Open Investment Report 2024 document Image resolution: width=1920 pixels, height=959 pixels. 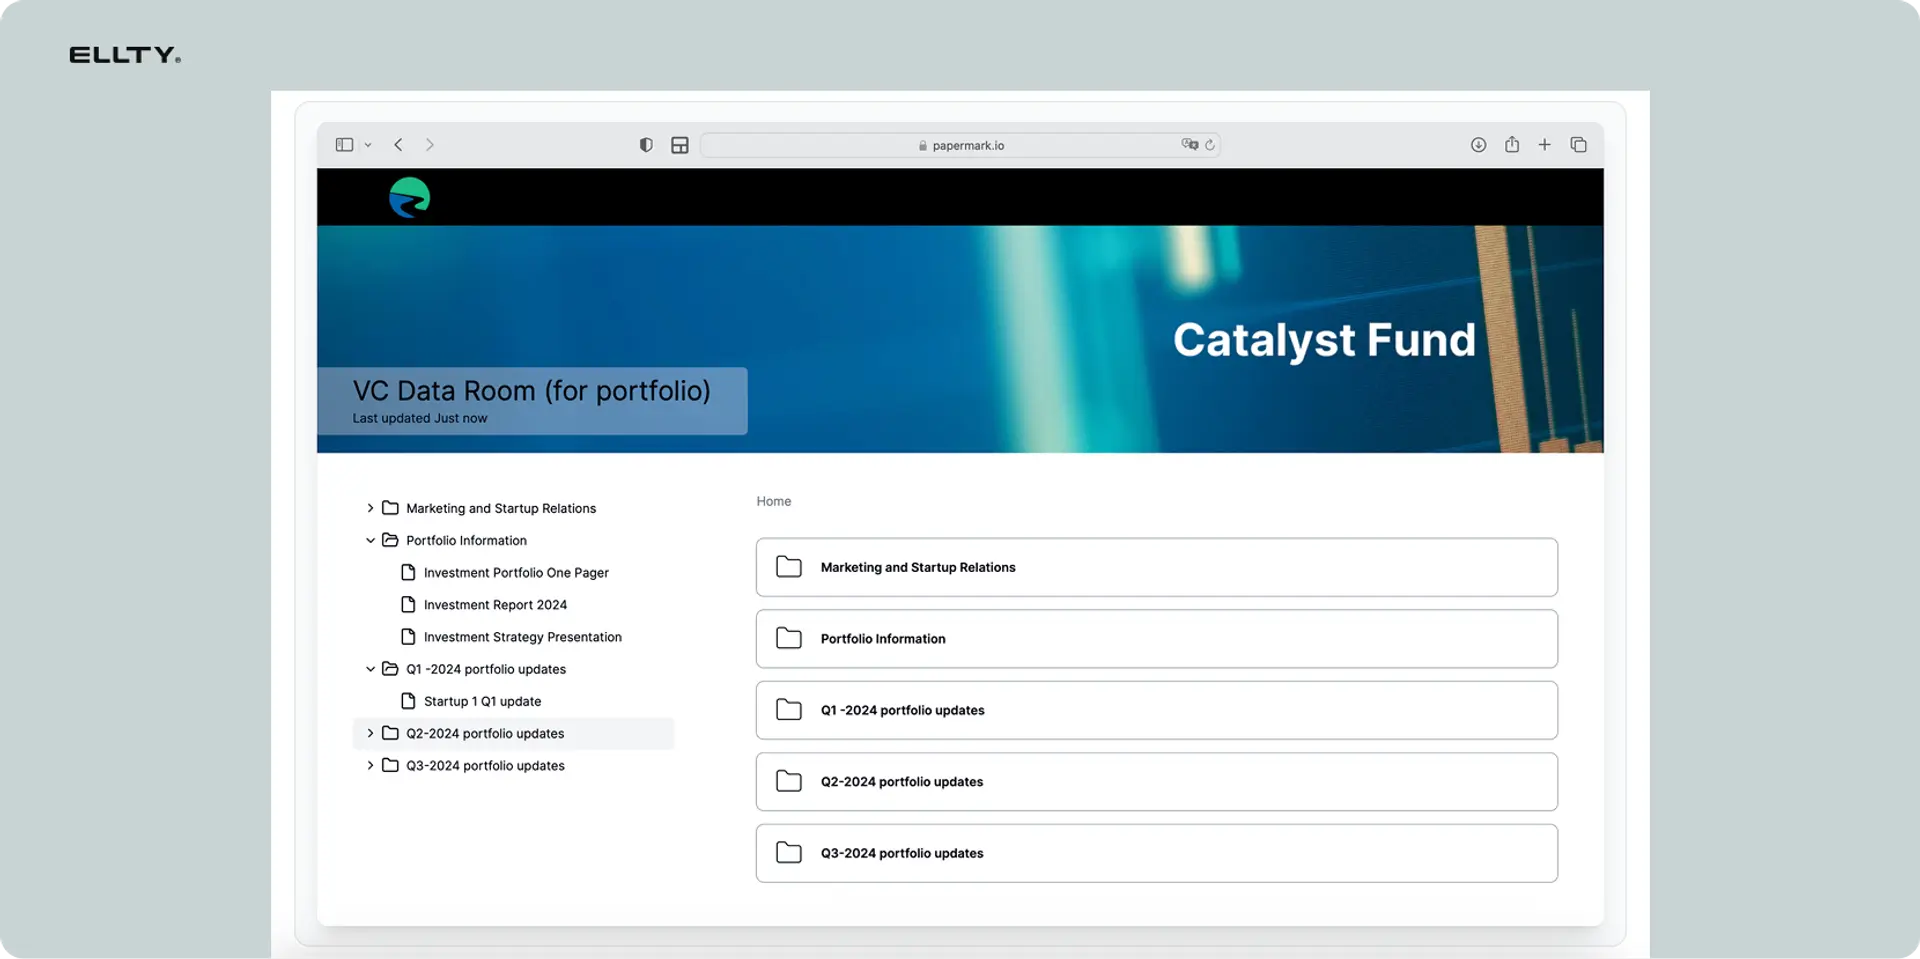point(495,605)
